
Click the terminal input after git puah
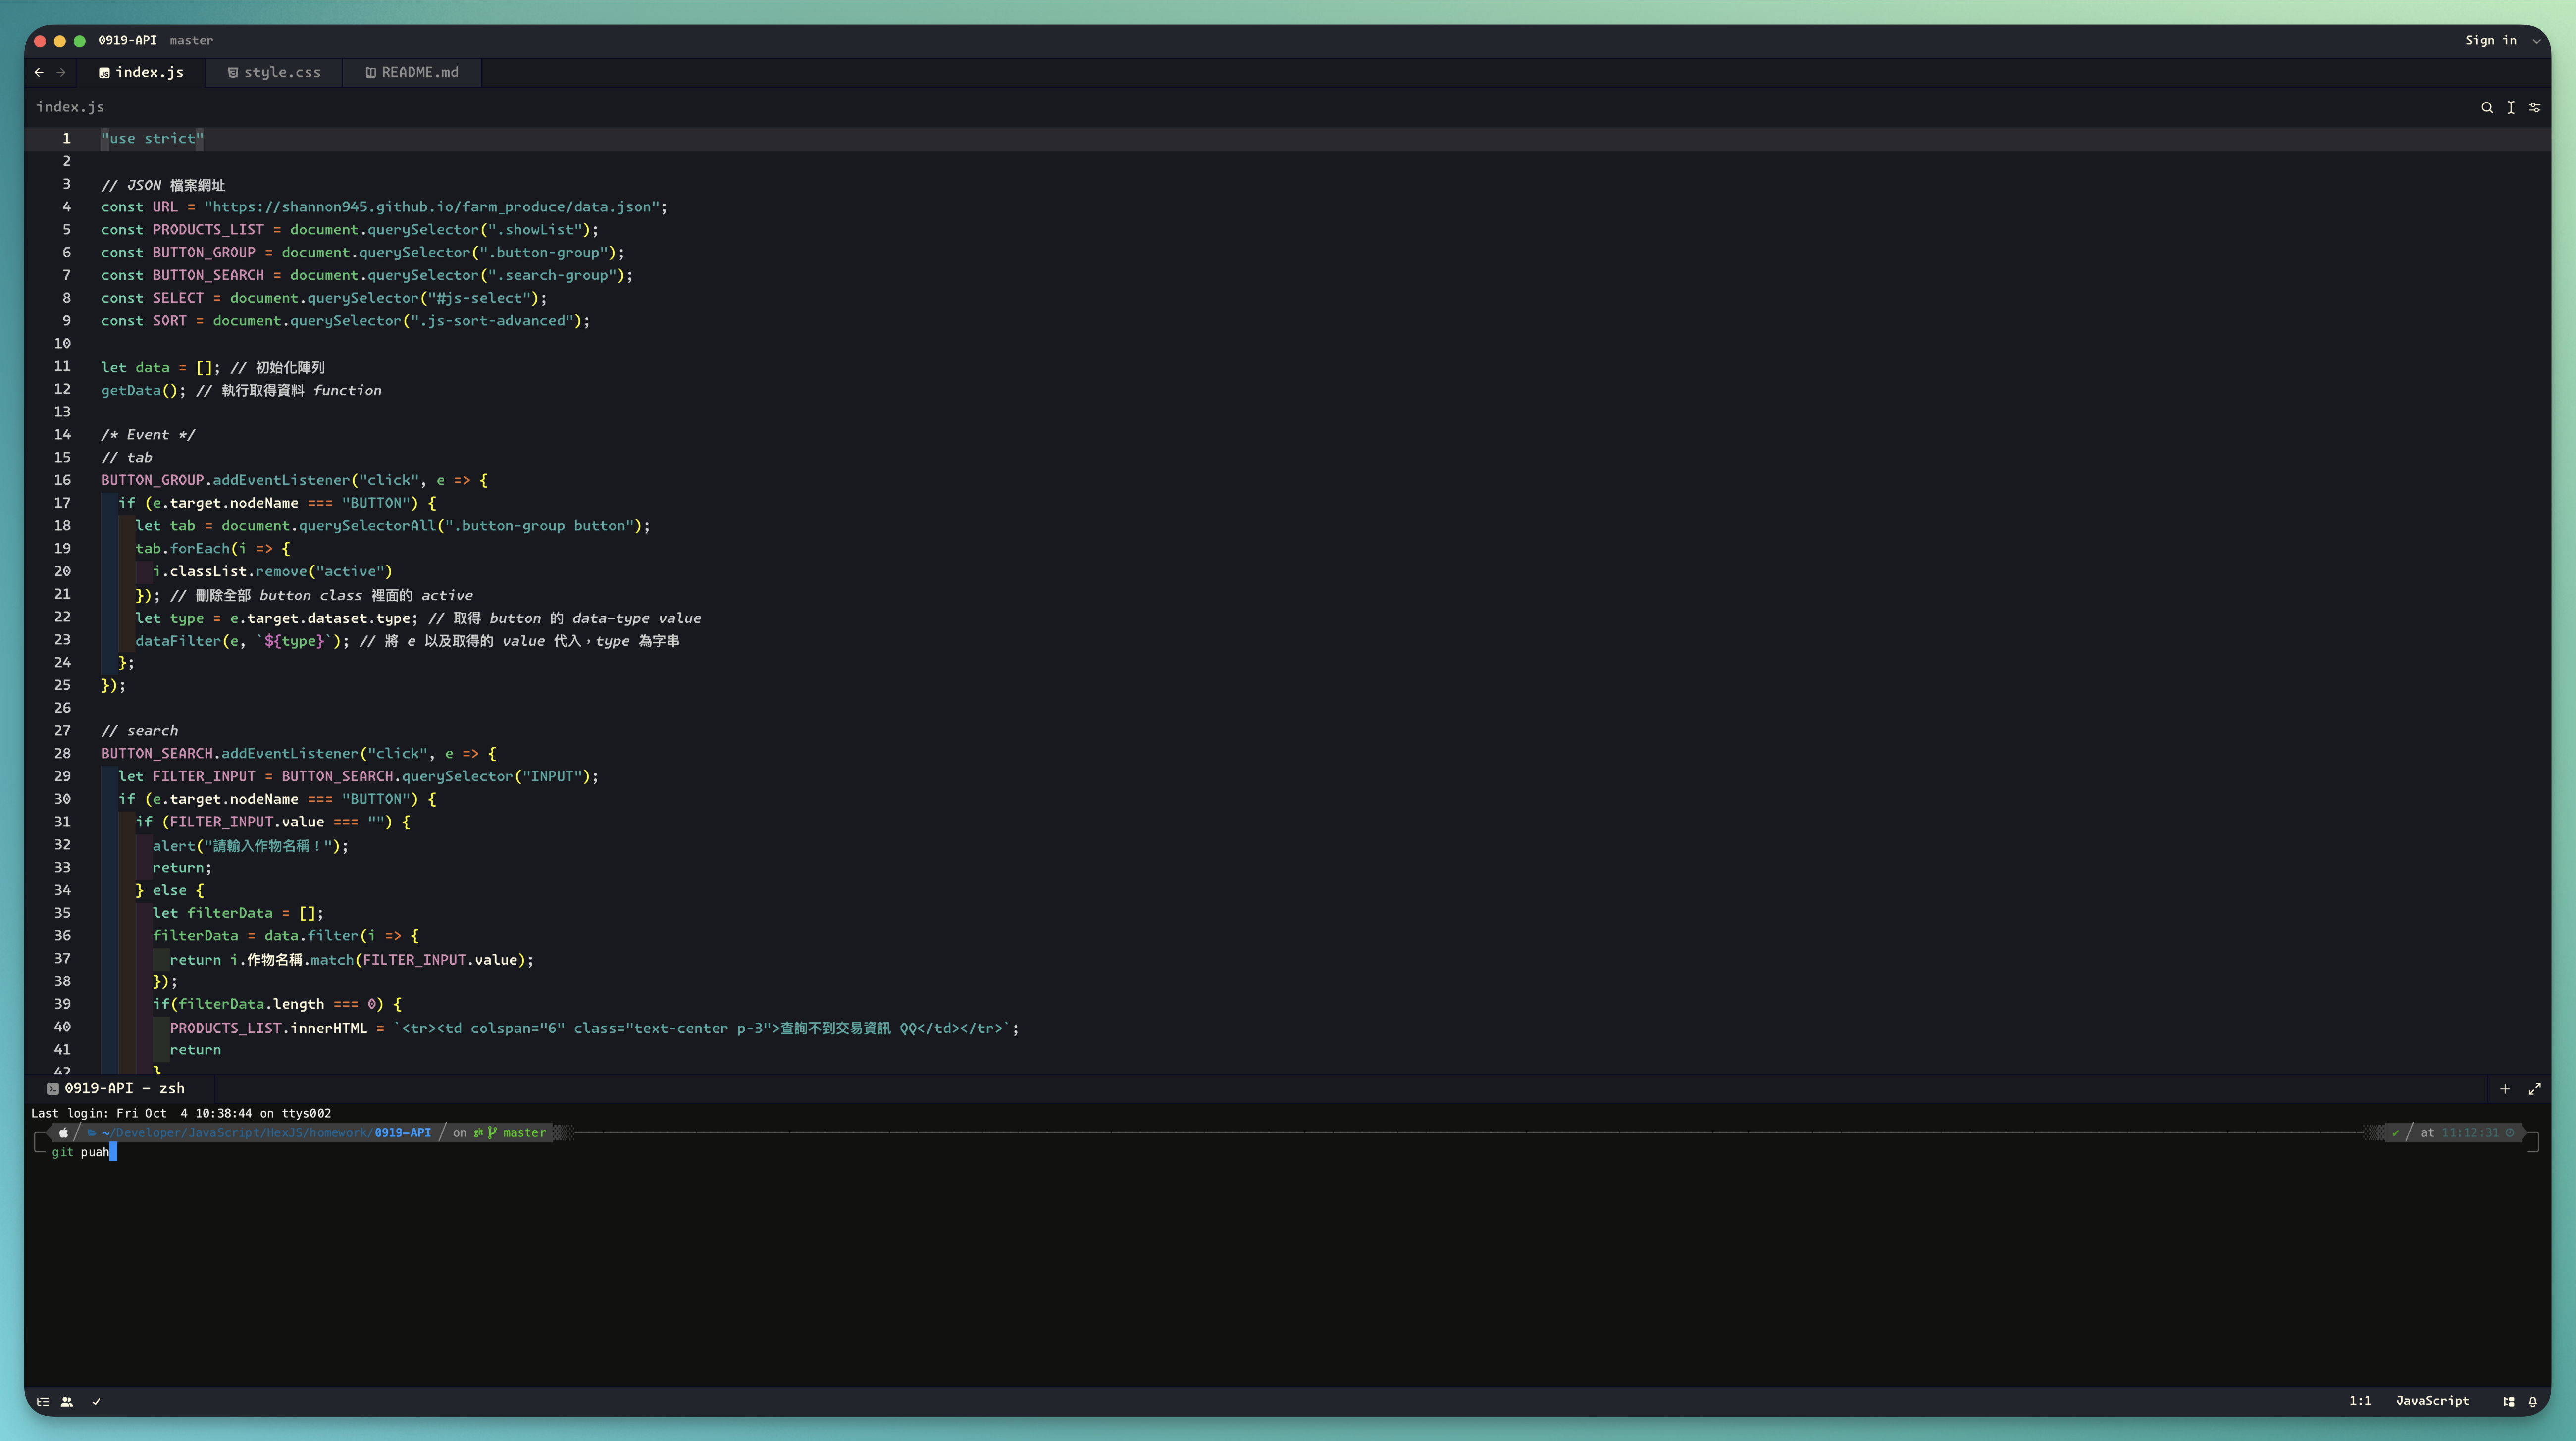(113, 1152)
